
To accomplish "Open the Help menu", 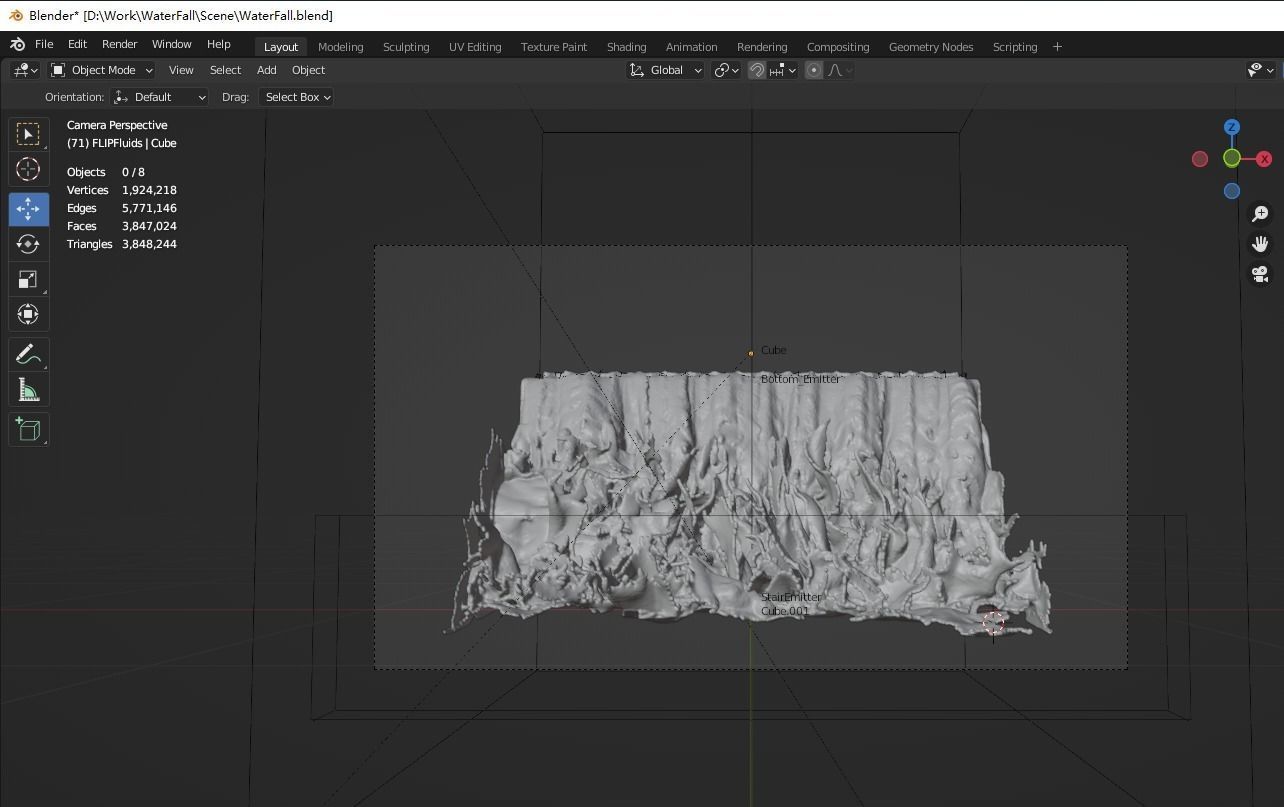I will 218,45.
